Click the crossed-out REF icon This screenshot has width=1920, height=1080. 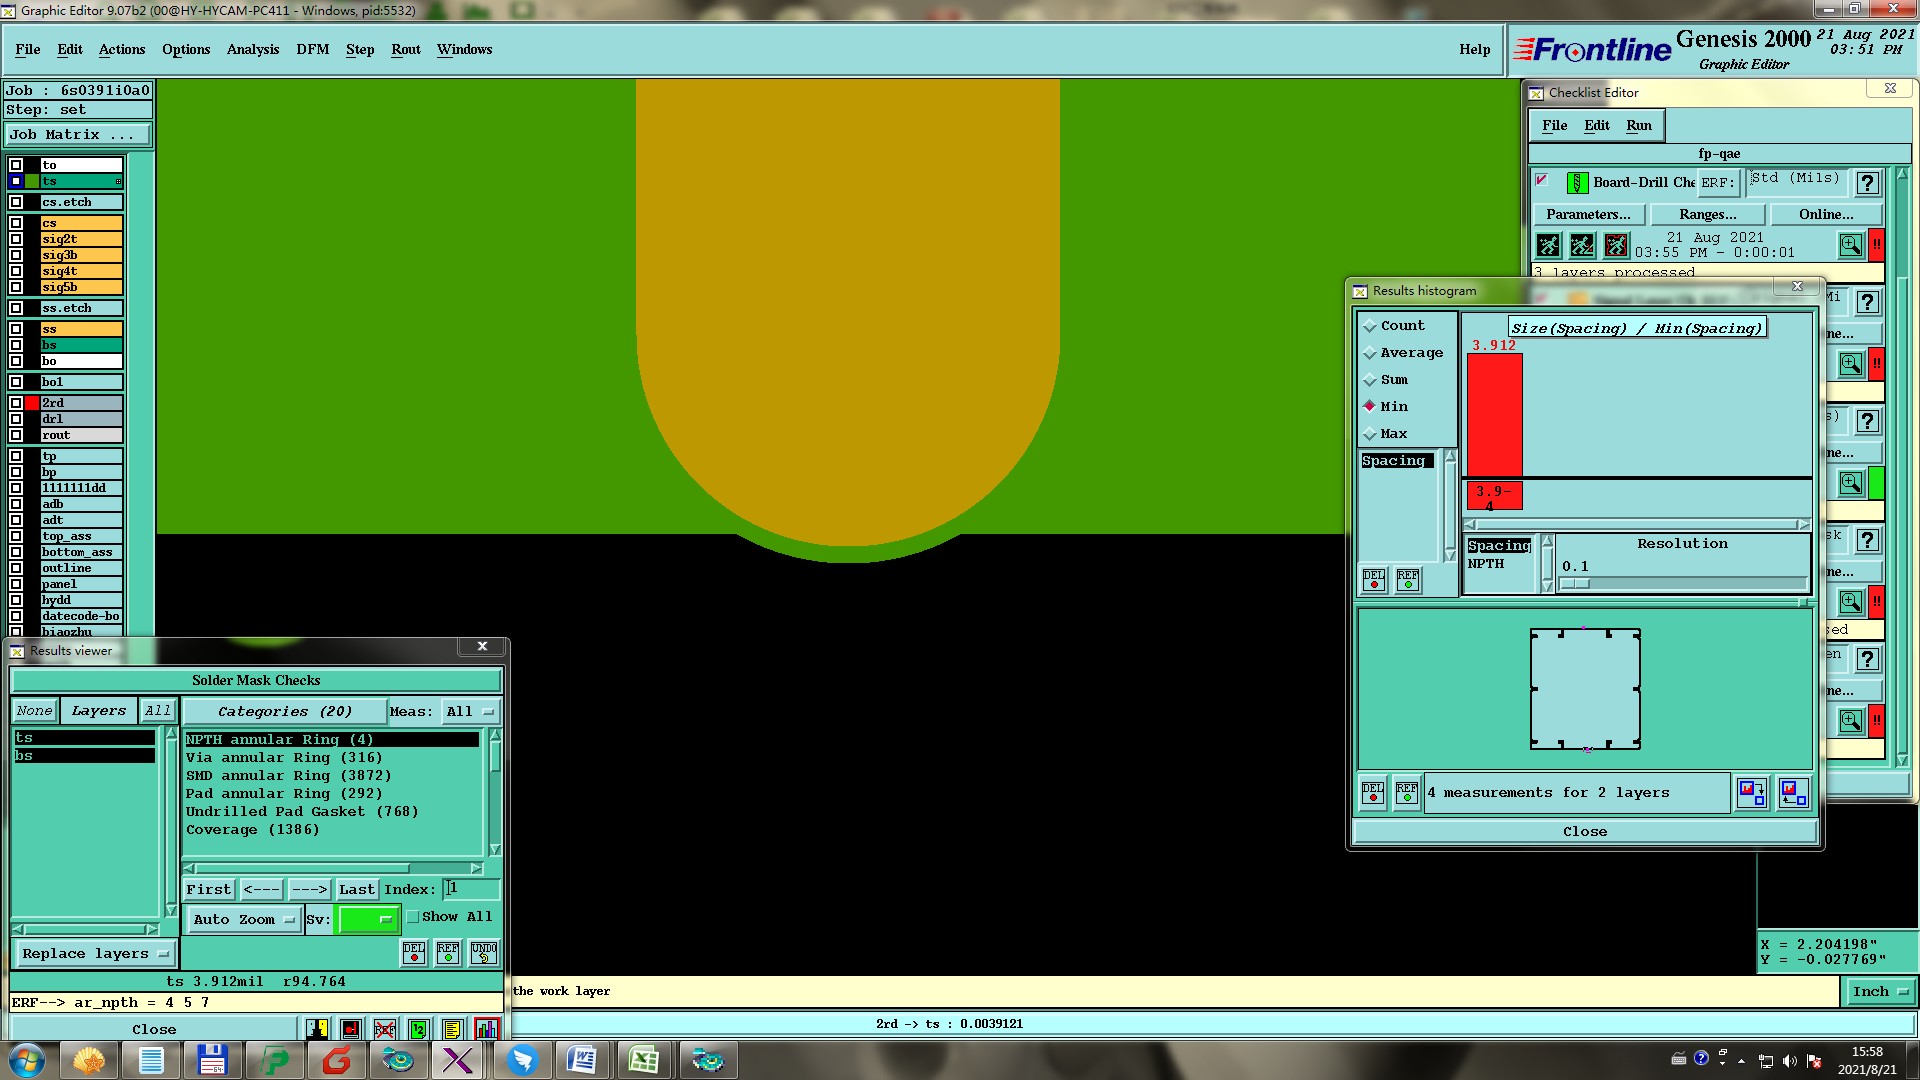pyautogui.click(x=384, y=1029)
